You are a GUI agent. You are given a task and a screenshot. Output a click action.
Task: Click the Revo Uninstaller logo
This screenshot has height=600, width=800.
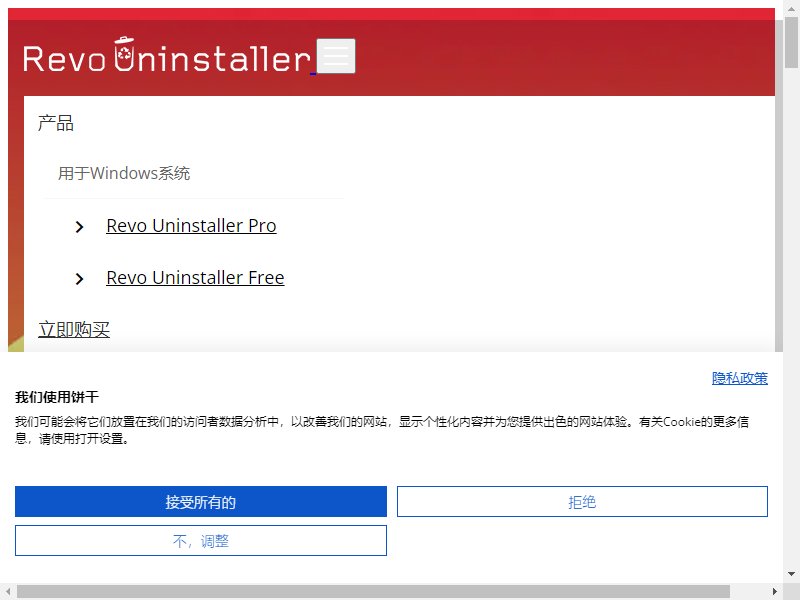[167, 55]
